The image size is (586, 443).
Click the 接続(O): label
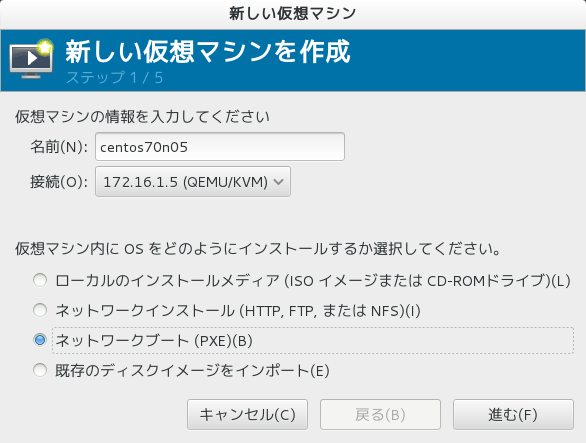pyautogui.click(x=59, y=182)
